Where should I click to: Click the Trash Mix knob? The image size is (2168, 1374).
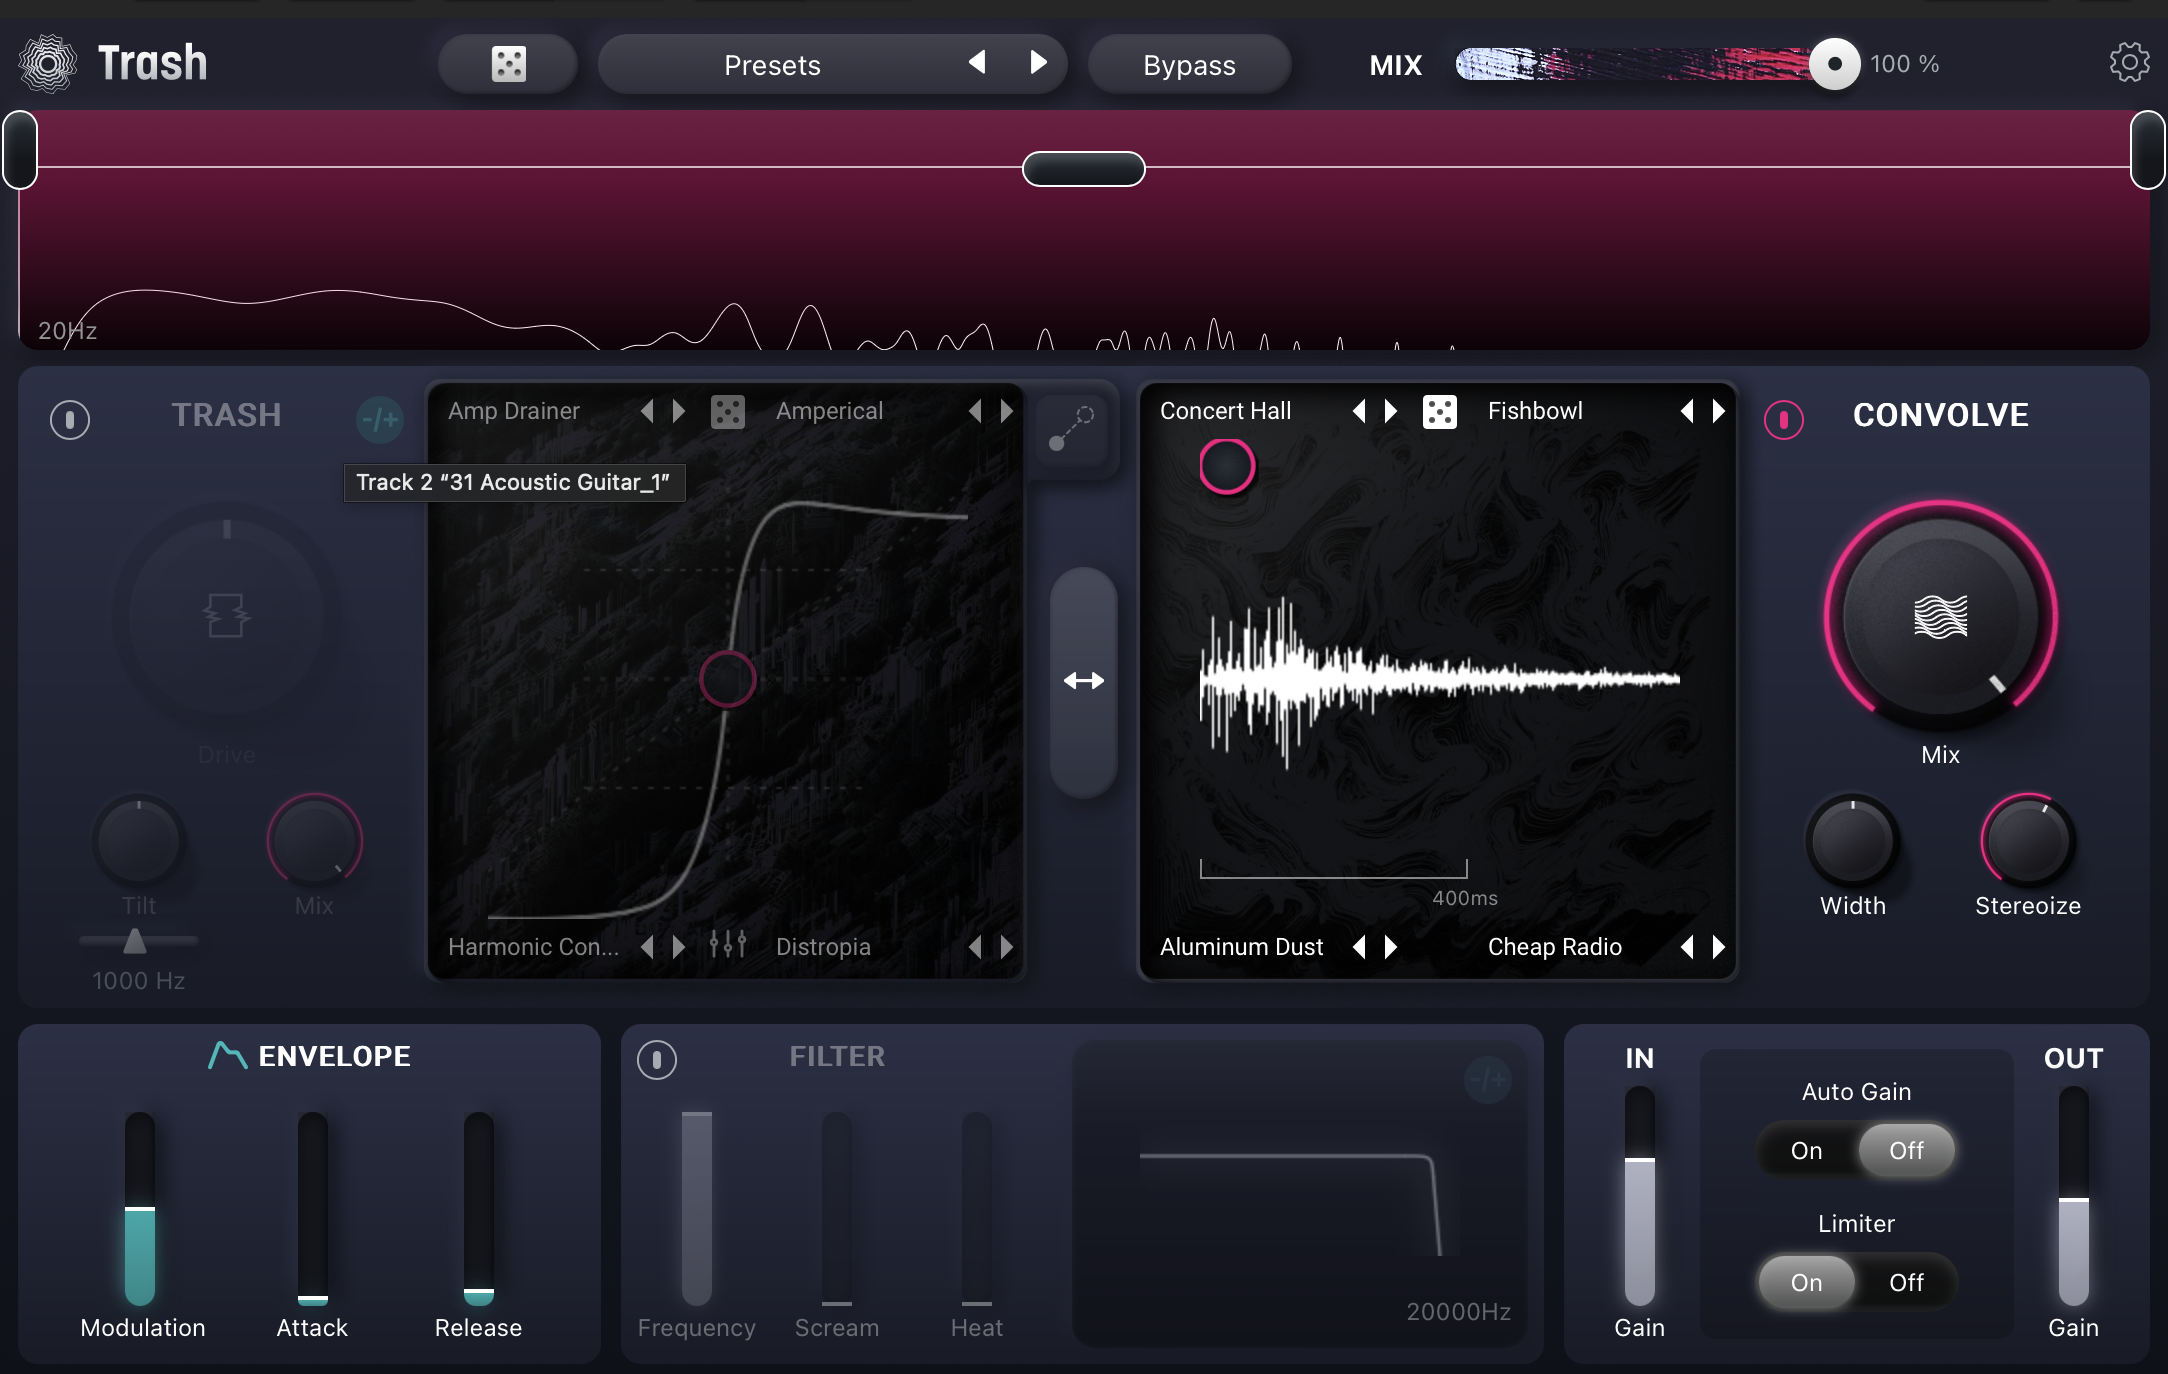(x=314, y=841)
